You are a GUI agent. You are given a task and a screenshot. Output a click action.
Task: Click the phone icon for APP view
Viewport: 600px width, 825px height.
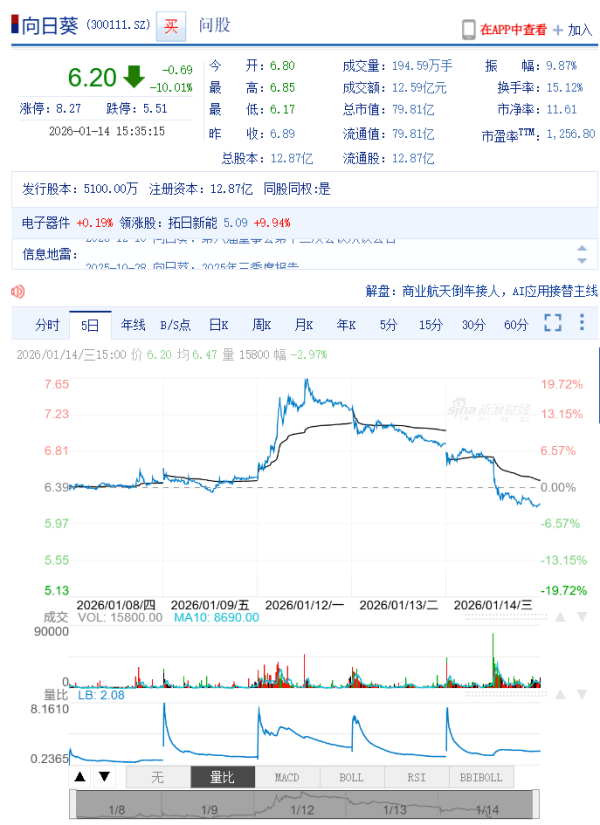(x=468, y=30)
